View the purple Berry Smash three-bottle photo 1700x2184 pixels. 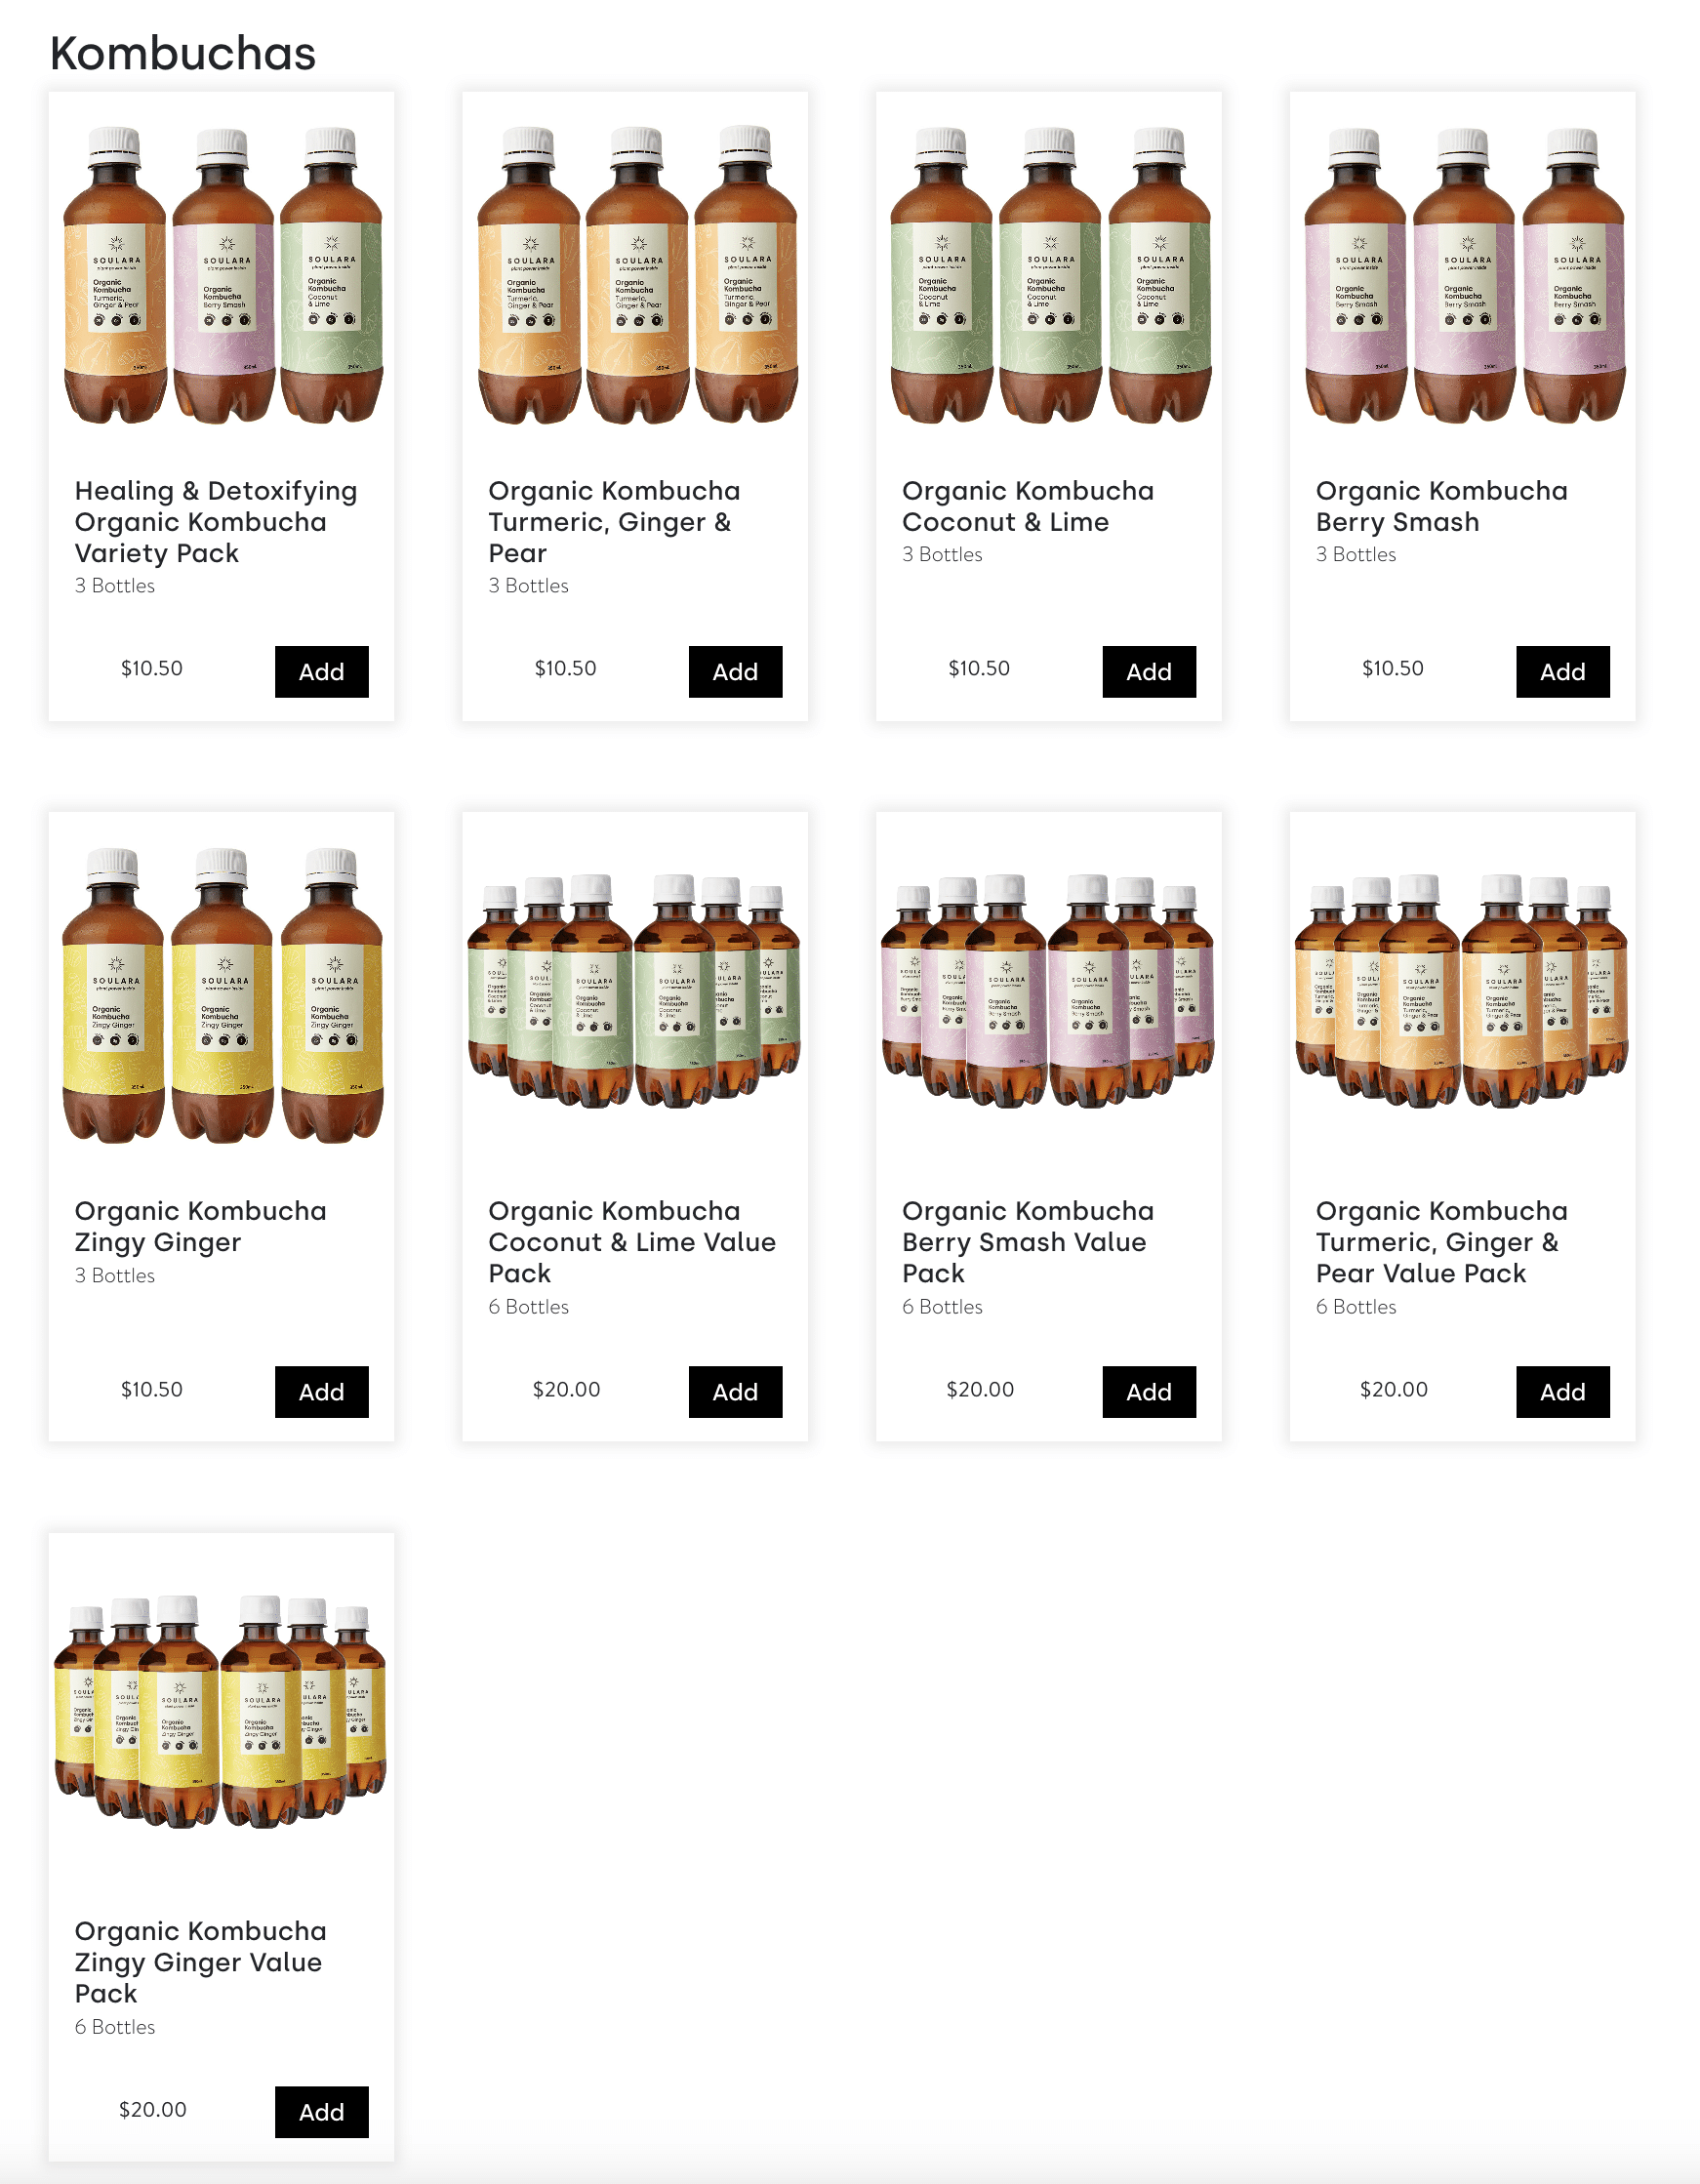pos(1463,275)
